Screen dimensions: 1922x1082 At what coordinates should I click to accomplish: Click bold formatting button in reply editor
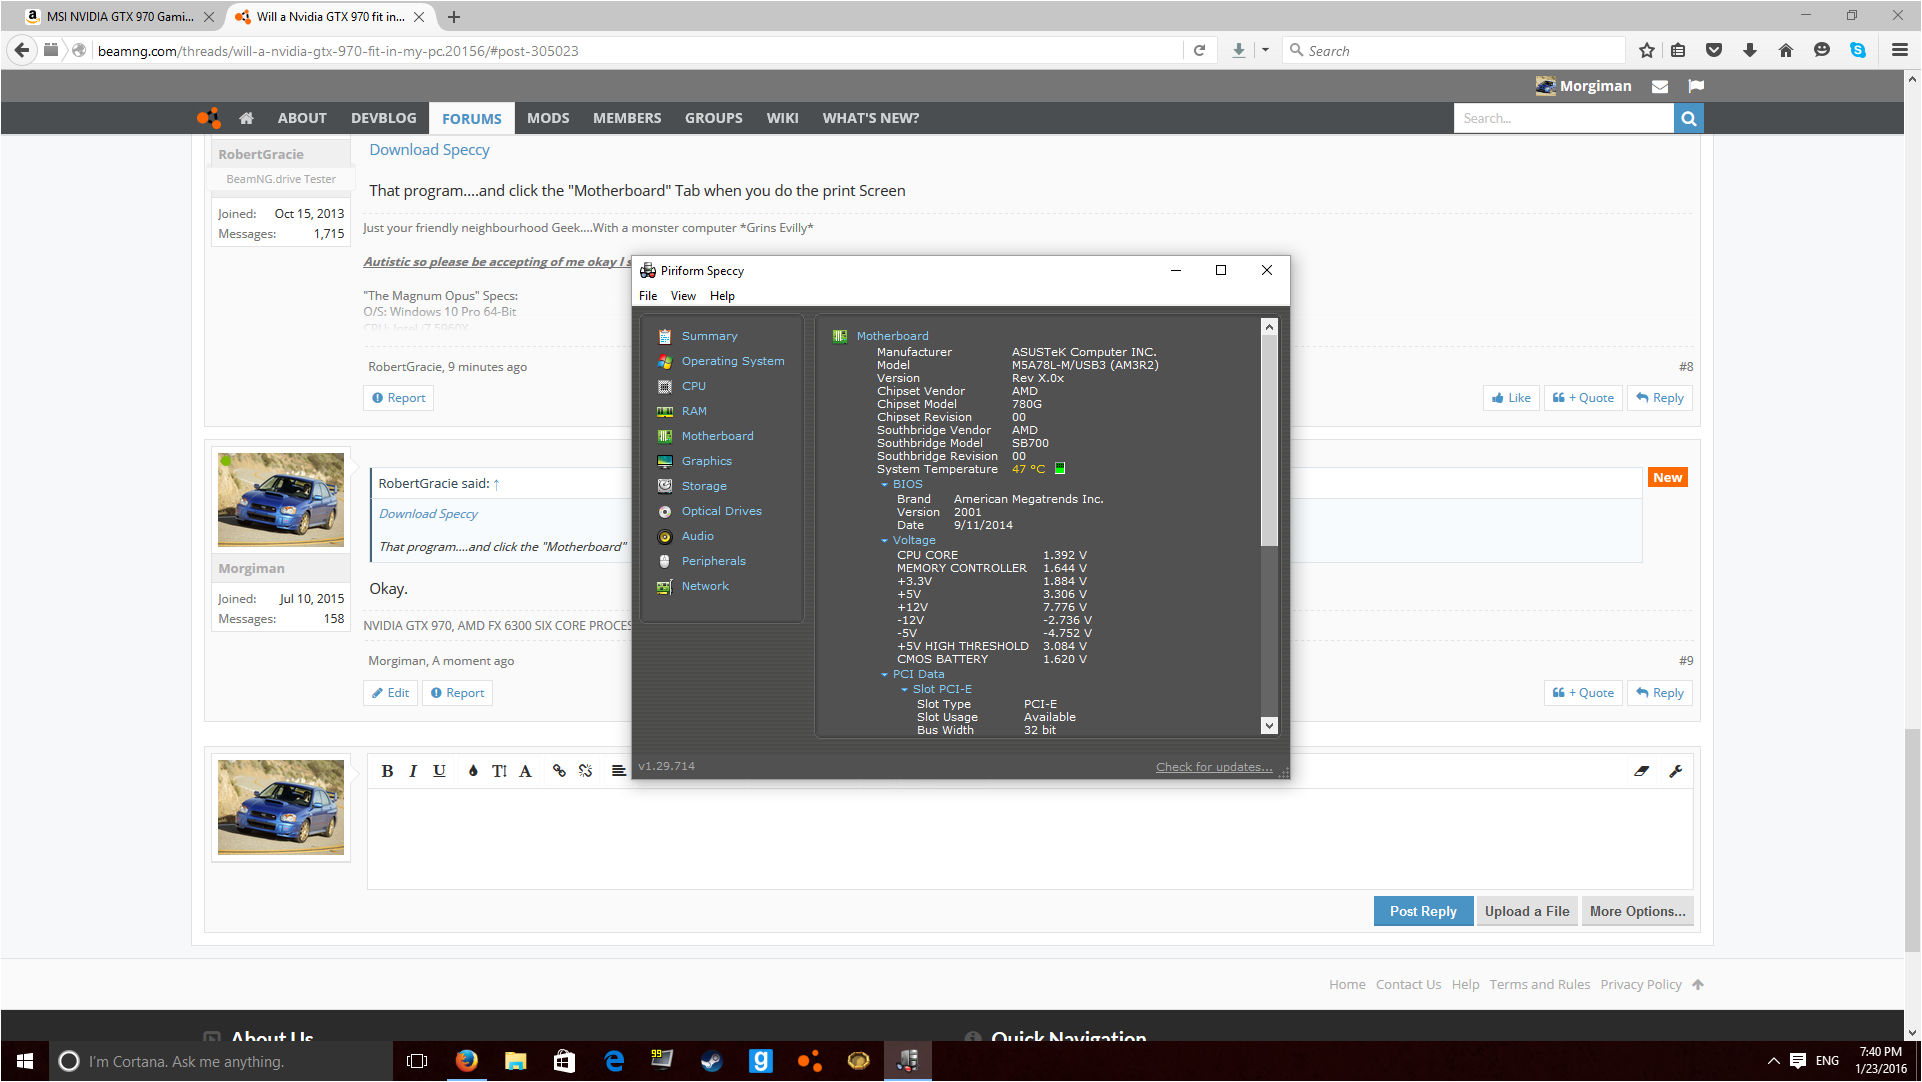(387, 771)
